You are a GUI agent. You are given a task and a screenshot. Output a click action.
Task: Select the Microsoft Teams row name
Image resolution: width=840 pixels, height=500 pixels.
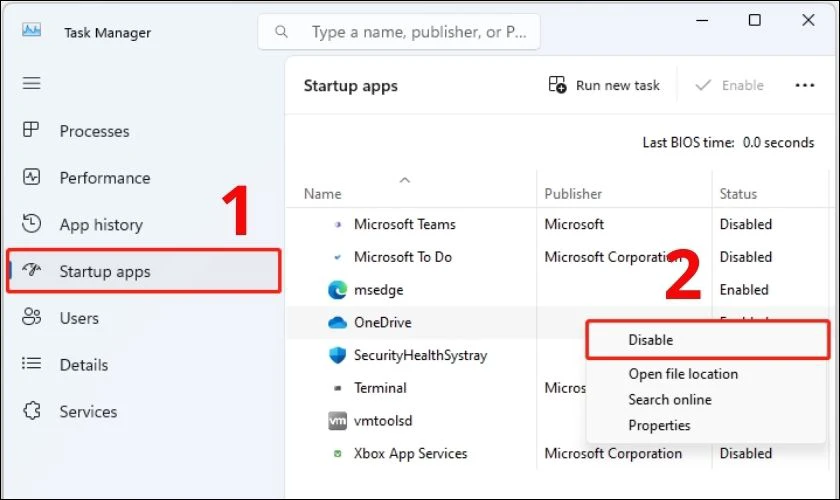(x=404, y=225)
